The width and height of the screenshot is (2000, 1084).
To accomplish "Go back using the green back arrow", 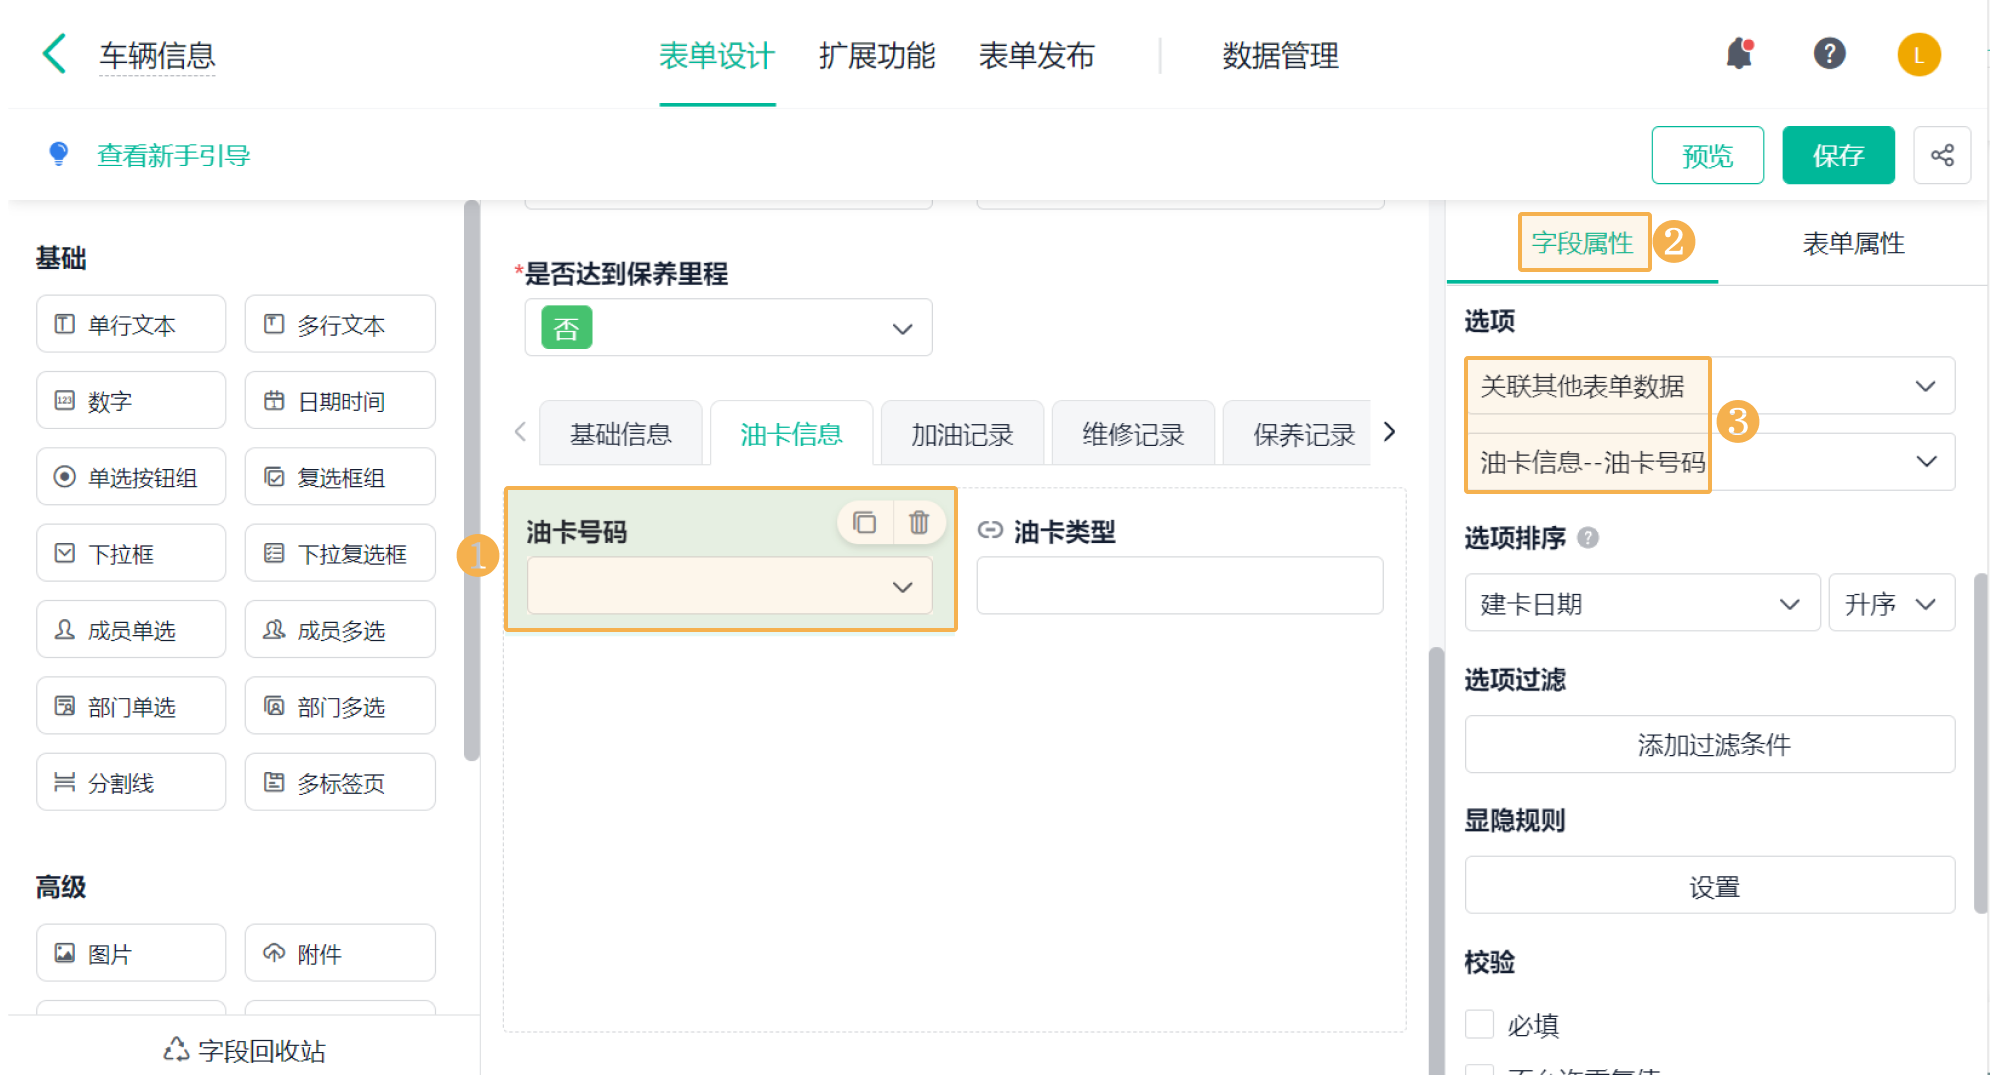I will 55,54.
